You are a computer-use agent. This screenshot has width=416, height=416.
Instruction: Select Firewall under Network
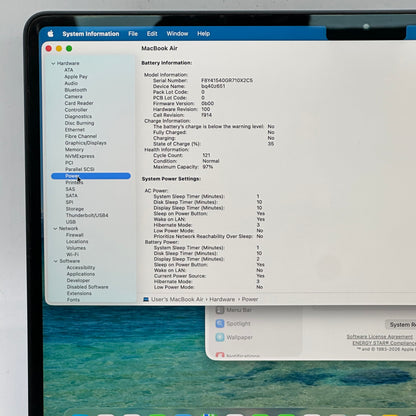click(x=75, y=235)
